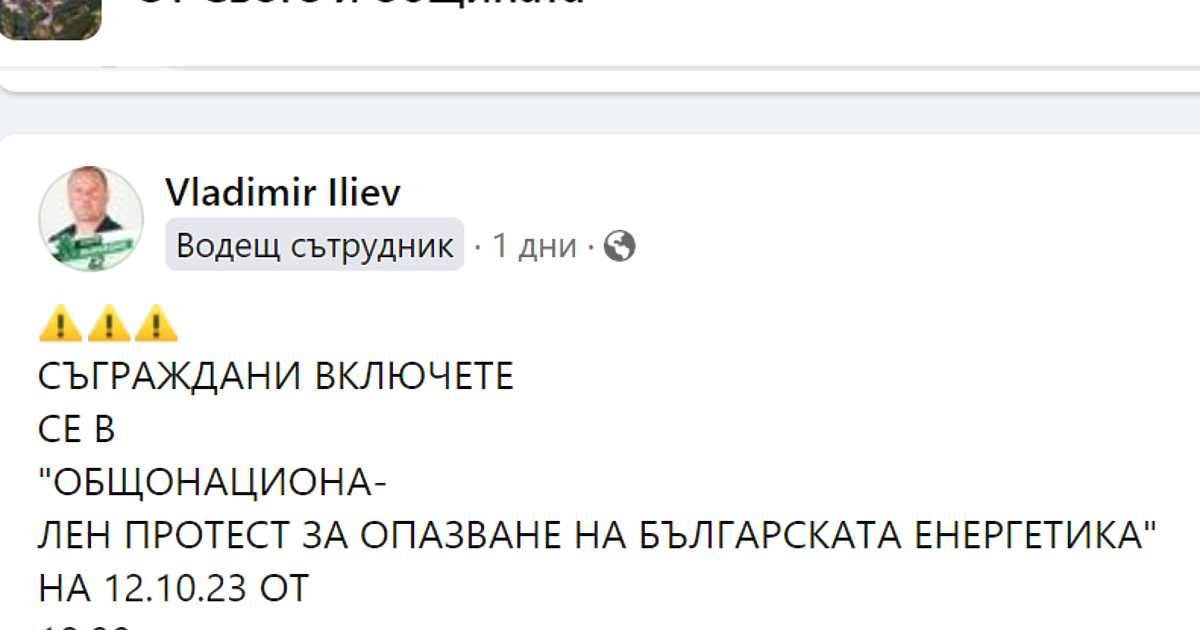Click the line reading СЪГРАЖДАНИ ВКЛЮЧЕТЕ
1200x630 pixels.
click(x=277, y=376)
